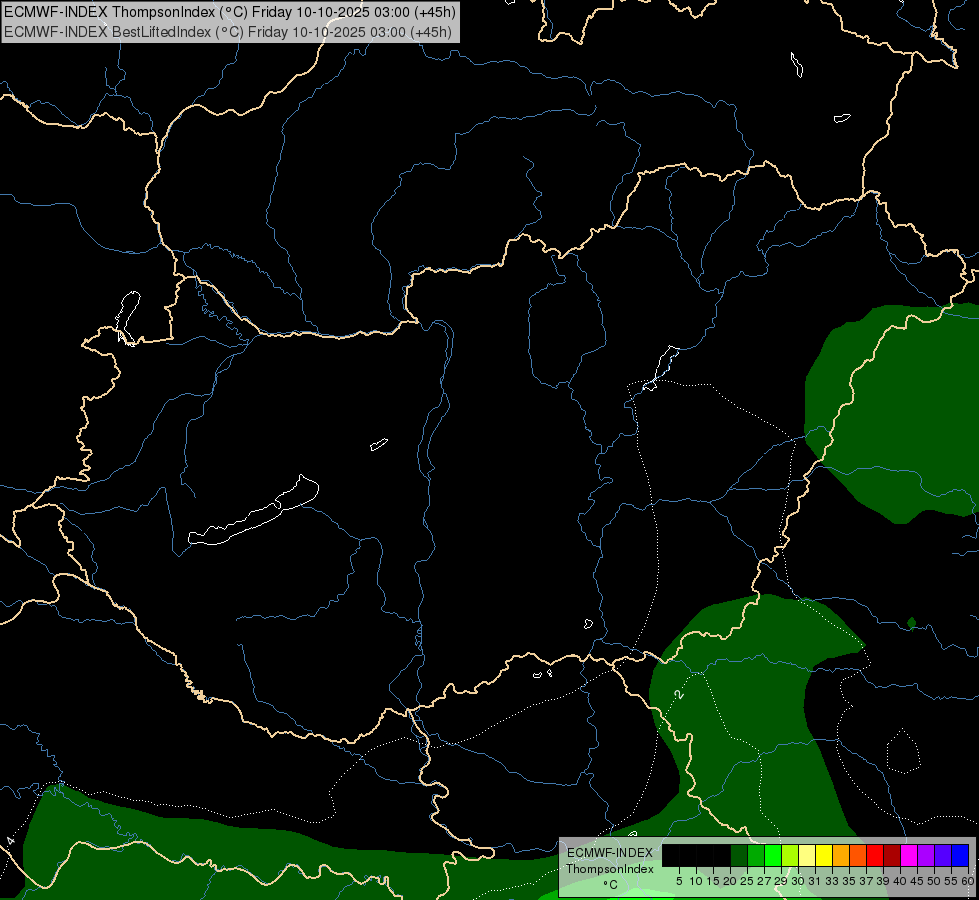Select the dark green 20–25 legend swatch
This screenshot has width=979, height=900.
pyautogui.click(x=739, y=855)
